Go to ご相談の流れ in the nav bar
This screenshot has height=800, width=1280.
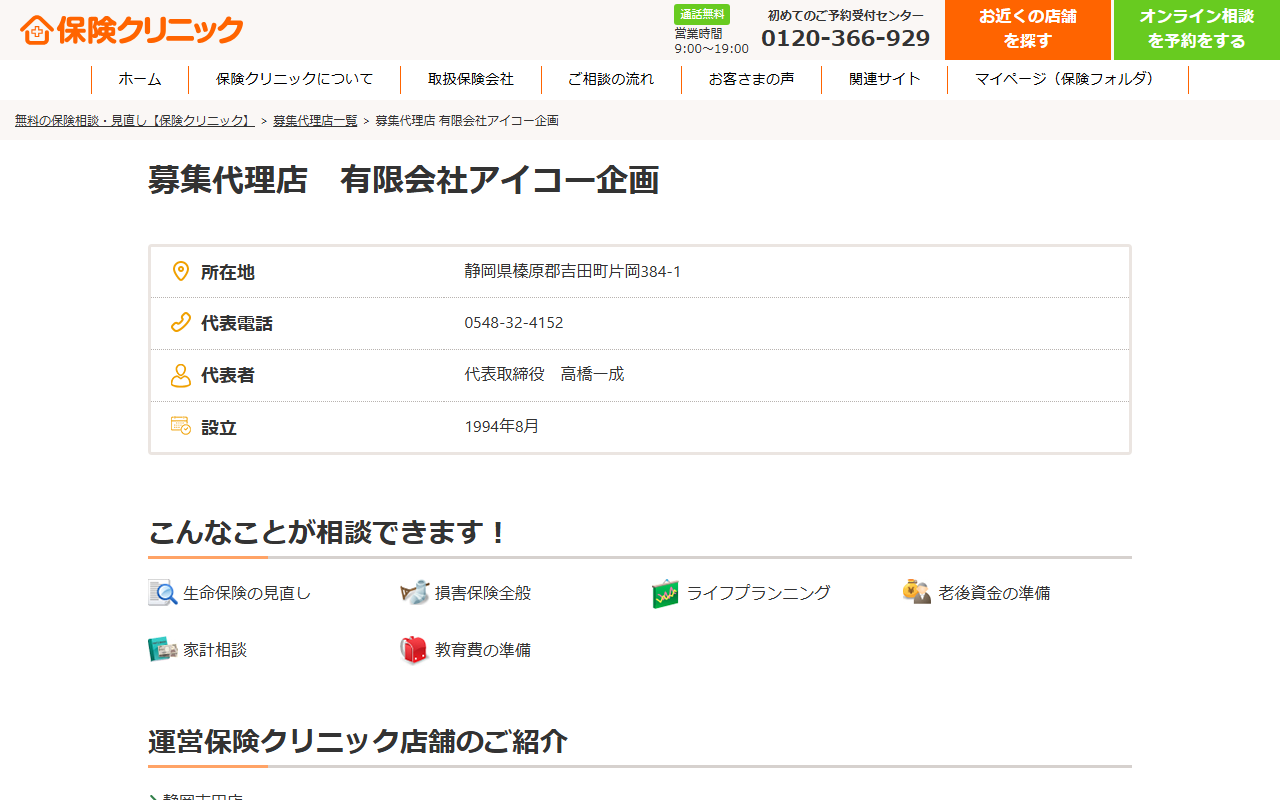click(x=611, y=79)
